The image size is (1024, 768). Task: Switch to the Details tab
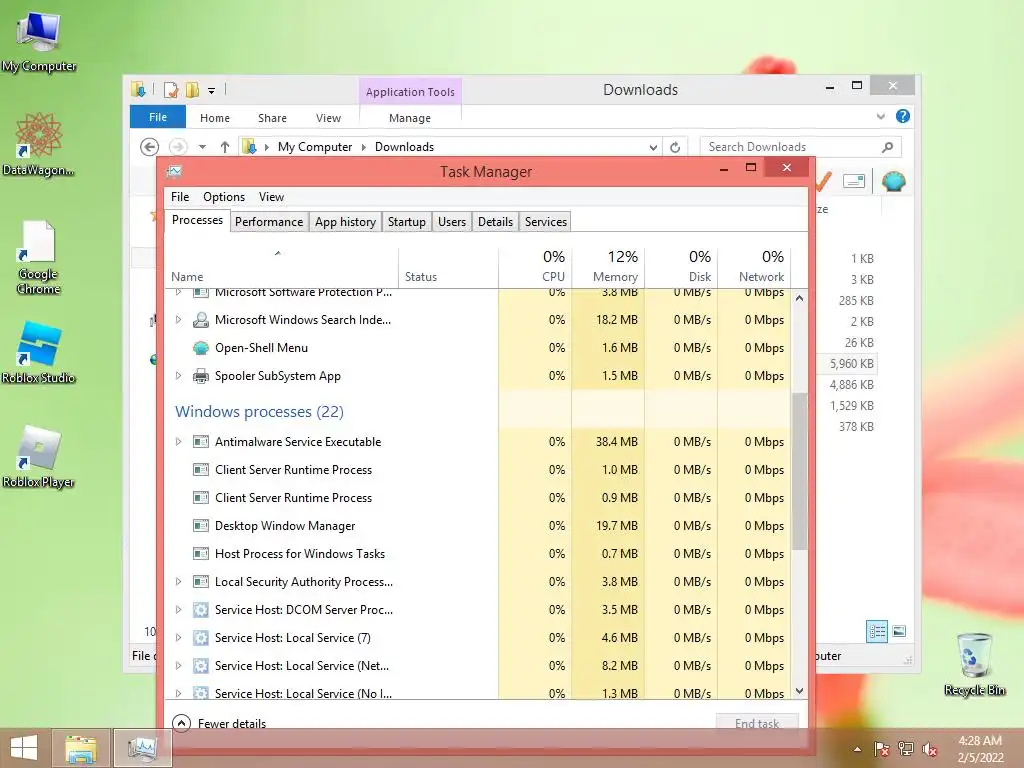495,221
